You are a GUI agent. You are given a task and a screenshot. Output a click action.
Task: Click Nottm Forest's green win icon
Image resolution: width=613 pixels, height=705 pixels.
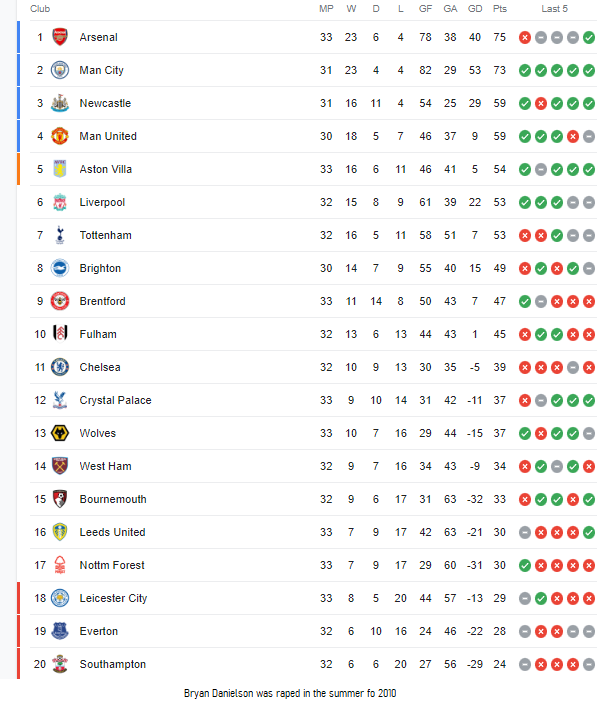(x=525, y=565)
